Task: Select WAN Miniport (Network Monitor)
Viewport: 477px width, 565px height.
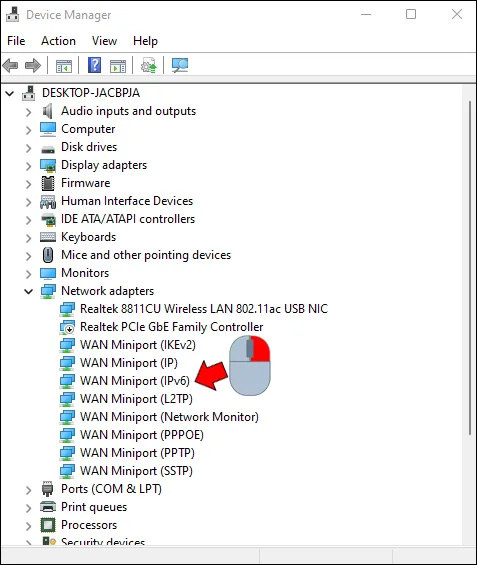Action: click(x=169, y=417)
